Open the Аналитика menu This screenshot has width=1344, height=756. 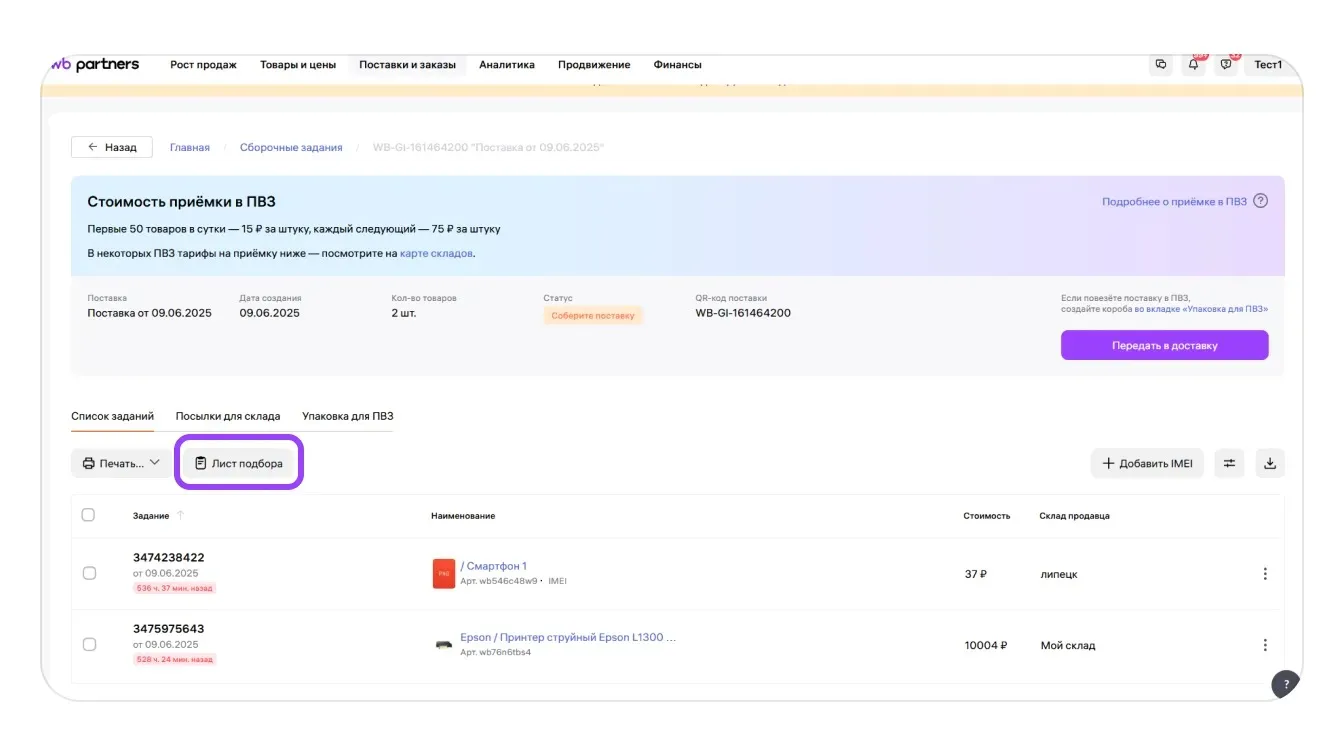[506, 65]
